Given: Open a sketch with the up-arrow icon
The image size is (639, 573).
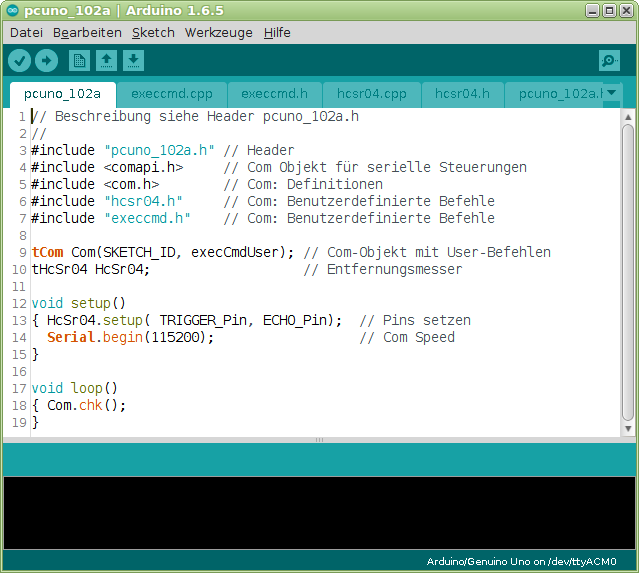Looking at the screenshot, I should click(106, 61).
